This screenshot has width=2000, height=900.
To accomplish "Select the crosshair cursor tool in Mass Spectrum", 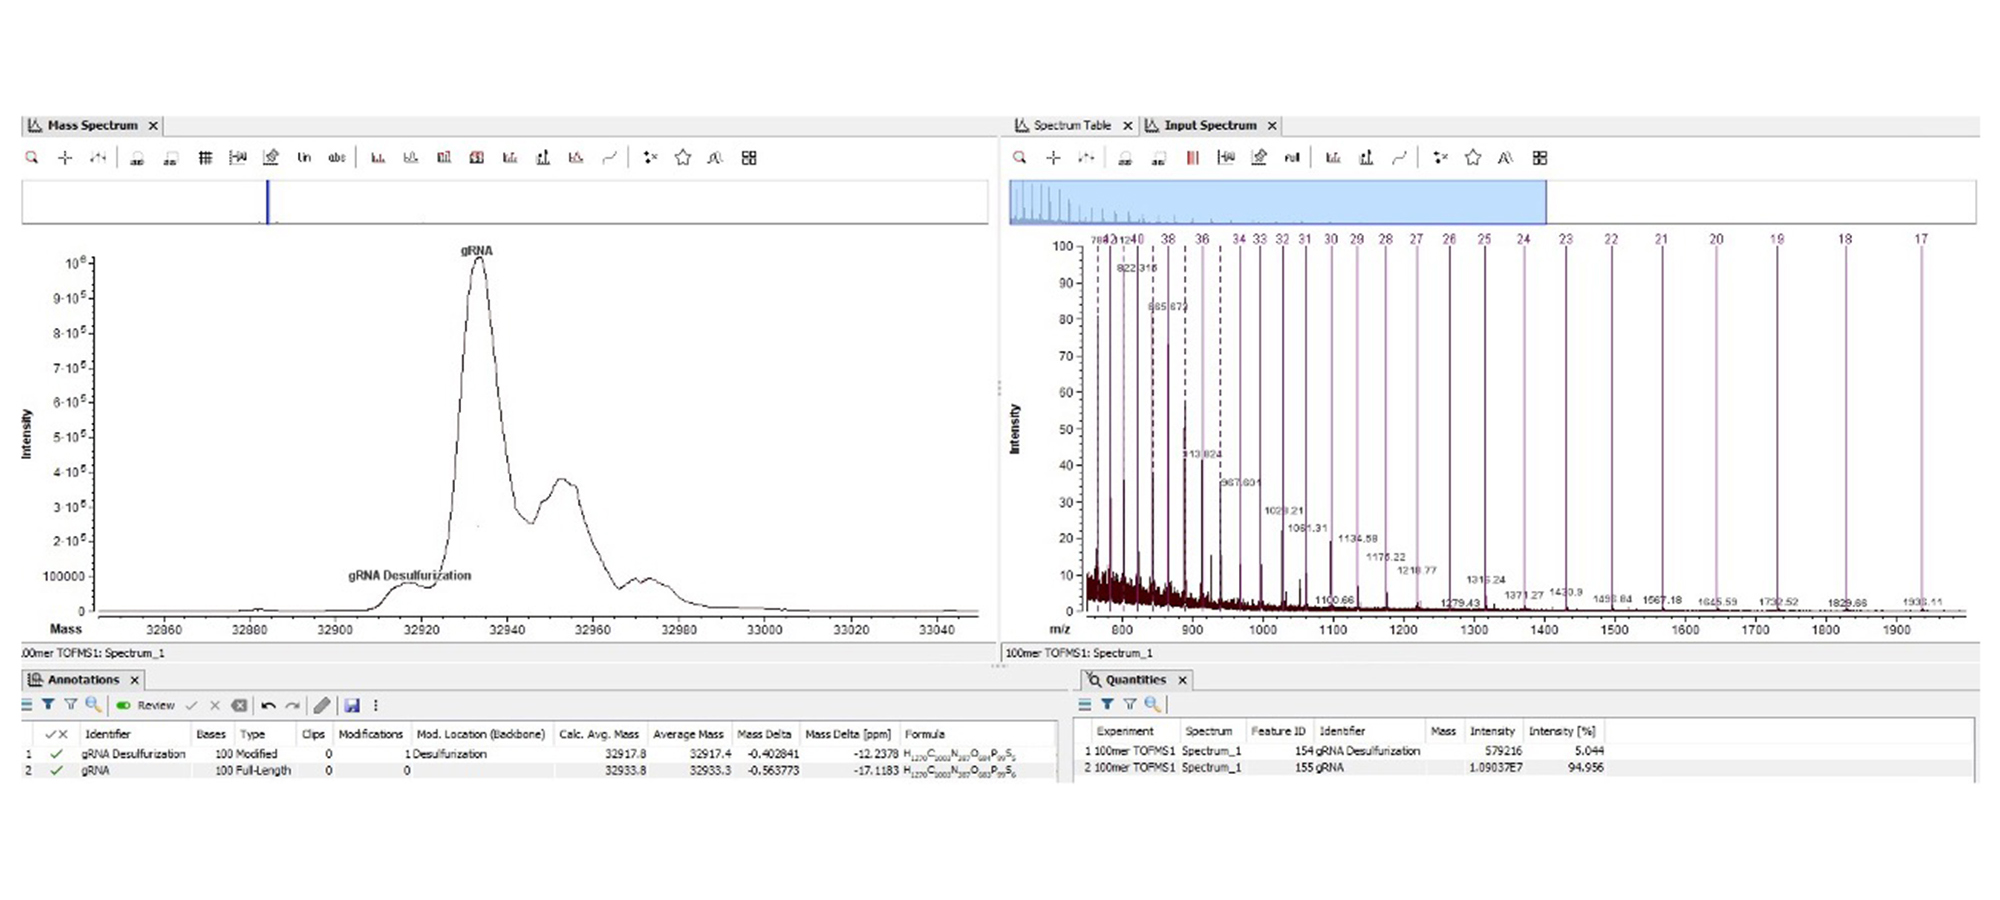I will coord(65,158).
